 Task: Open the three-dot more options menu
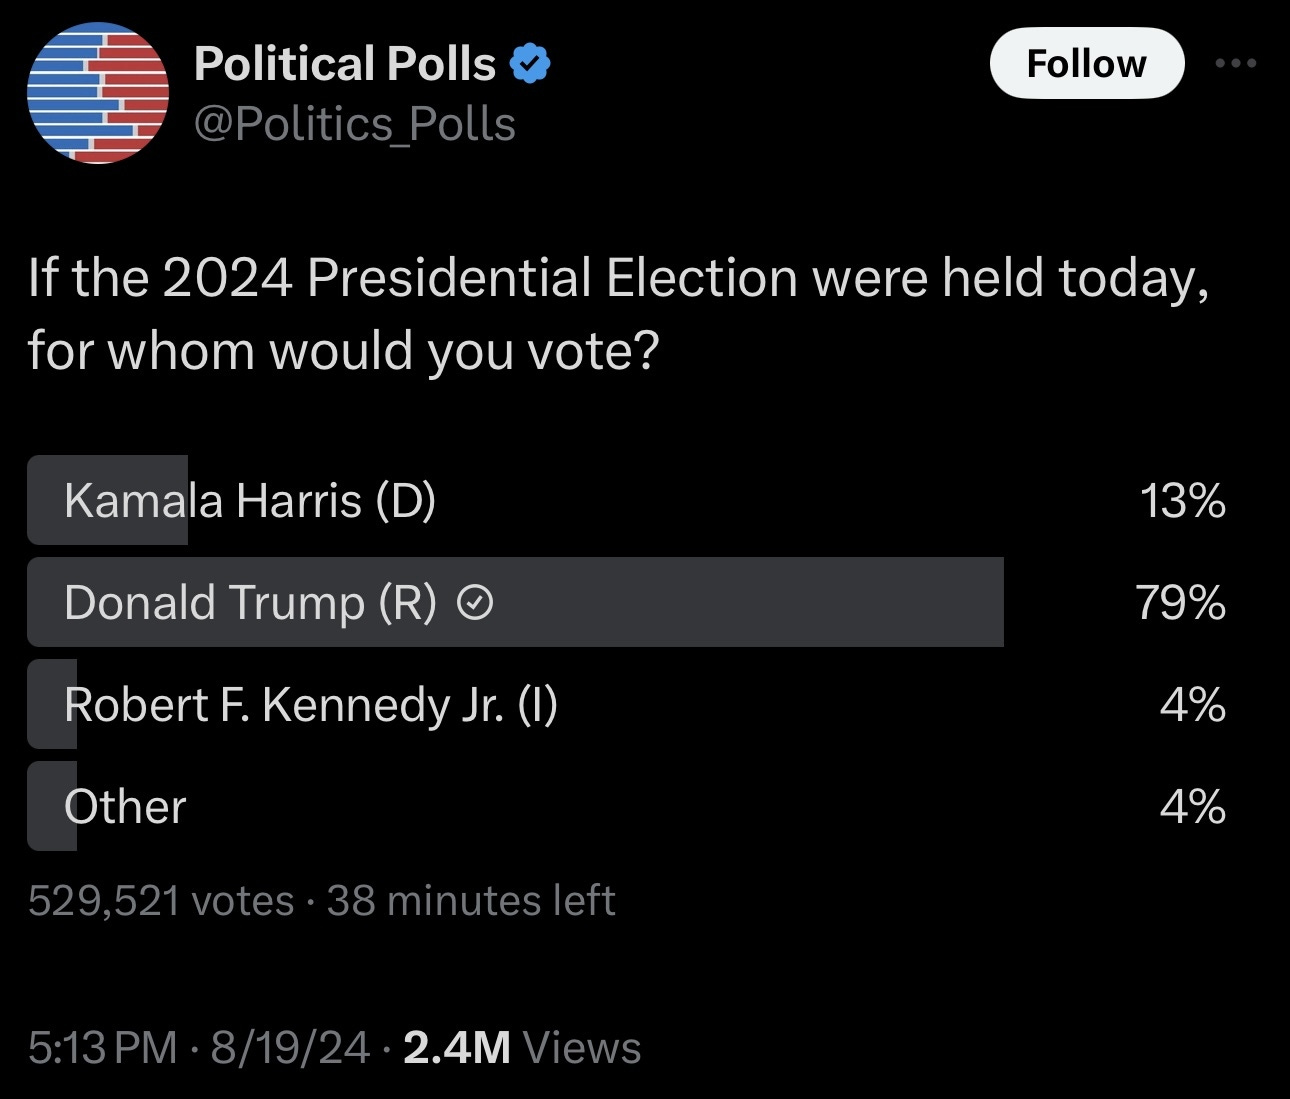tap(1236, 64)
